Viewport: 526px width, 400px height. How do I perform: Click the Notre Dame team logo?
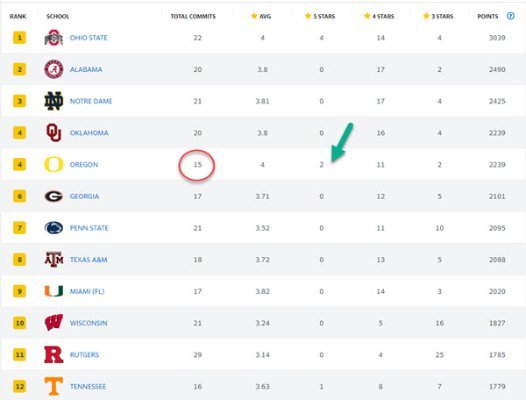click(x=54, y=101)
